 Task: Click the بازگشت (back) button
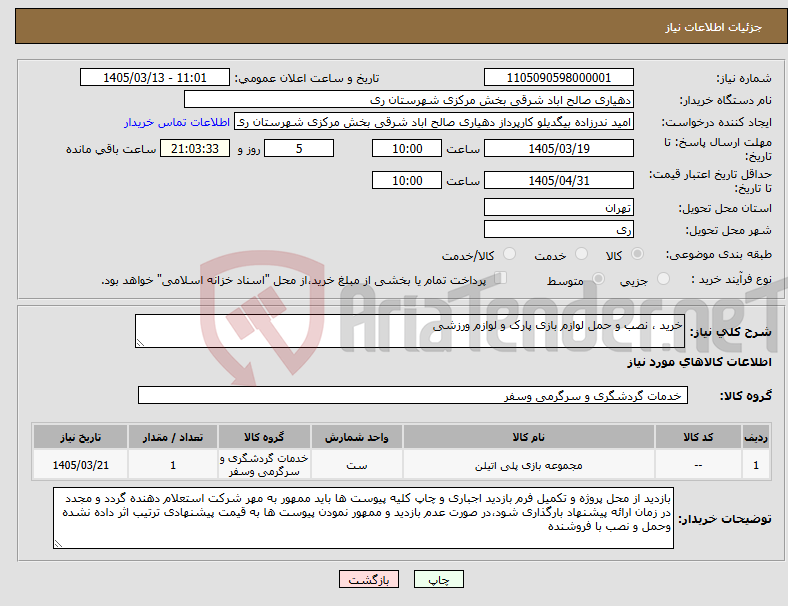[x=368, y=579]
